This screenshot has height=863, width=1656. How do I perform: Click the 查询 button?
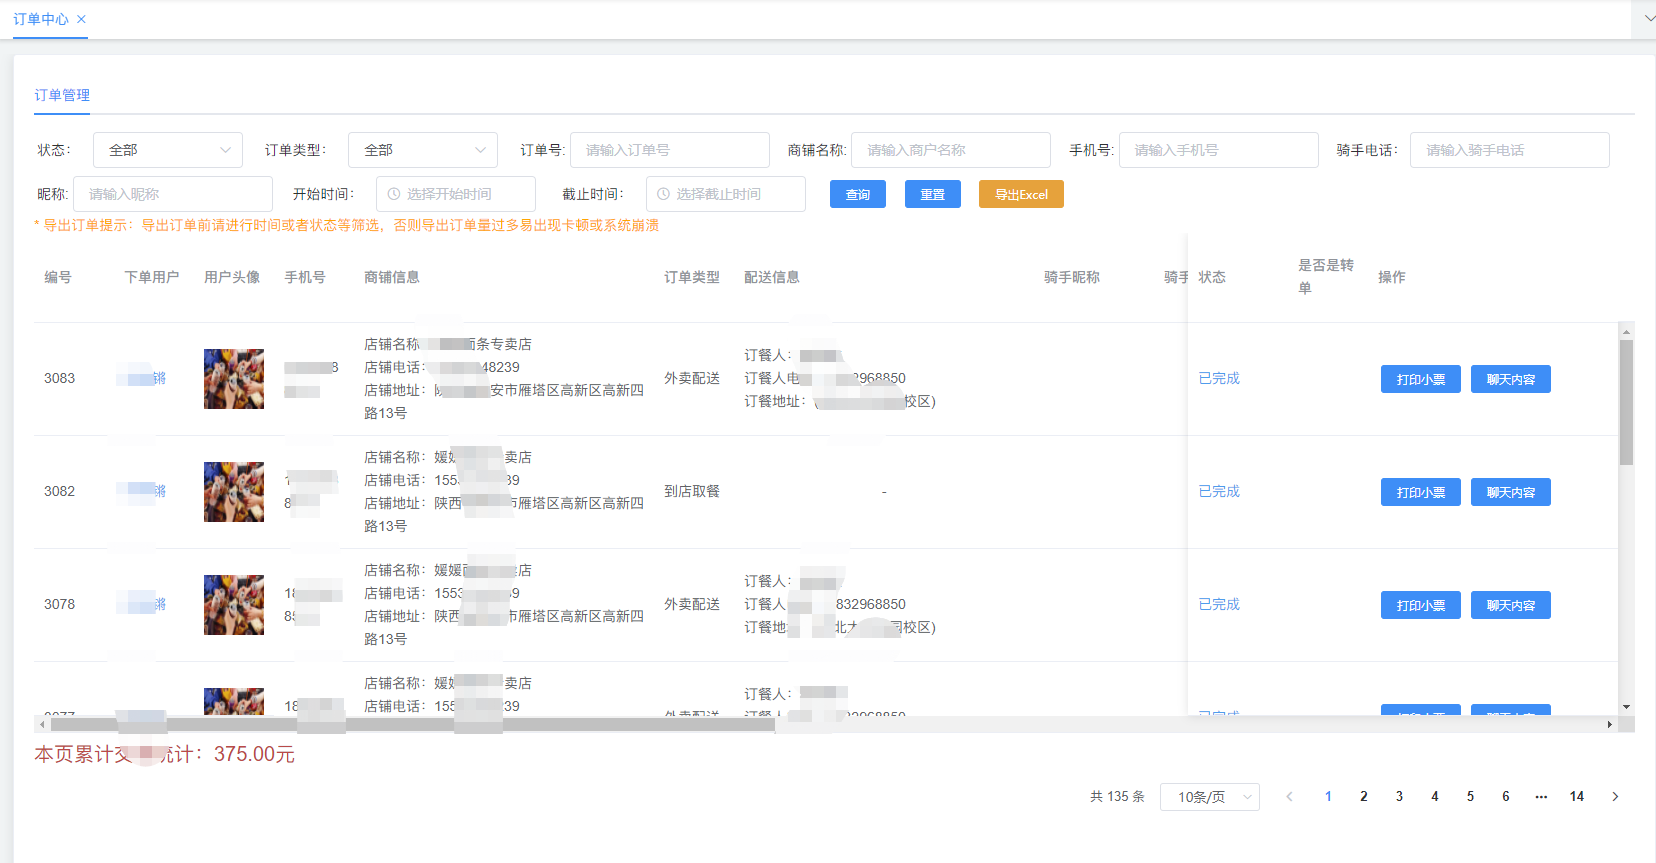pos(858,194)
